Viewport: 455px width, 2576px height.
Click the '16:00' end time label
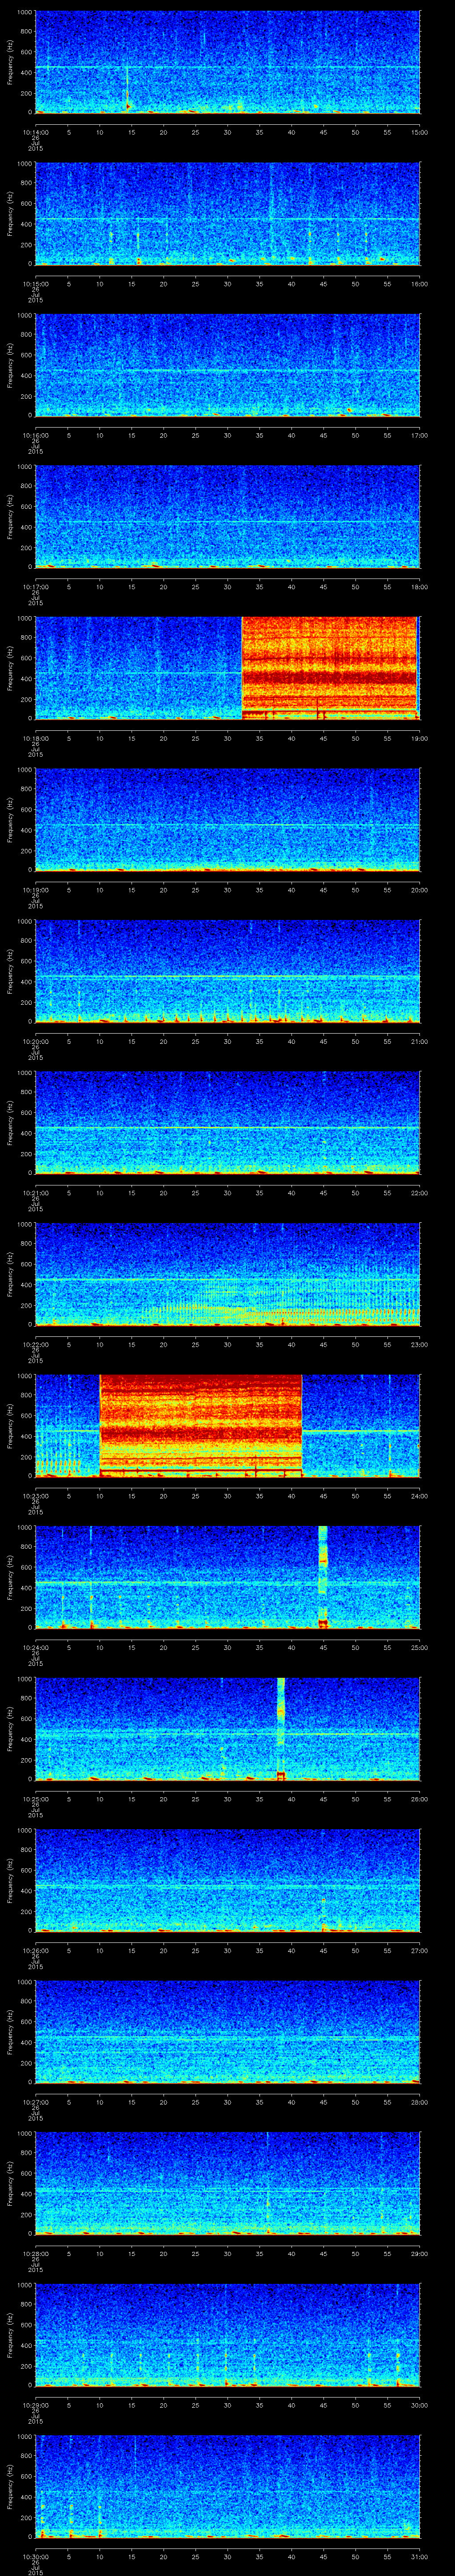pos(419,284)
